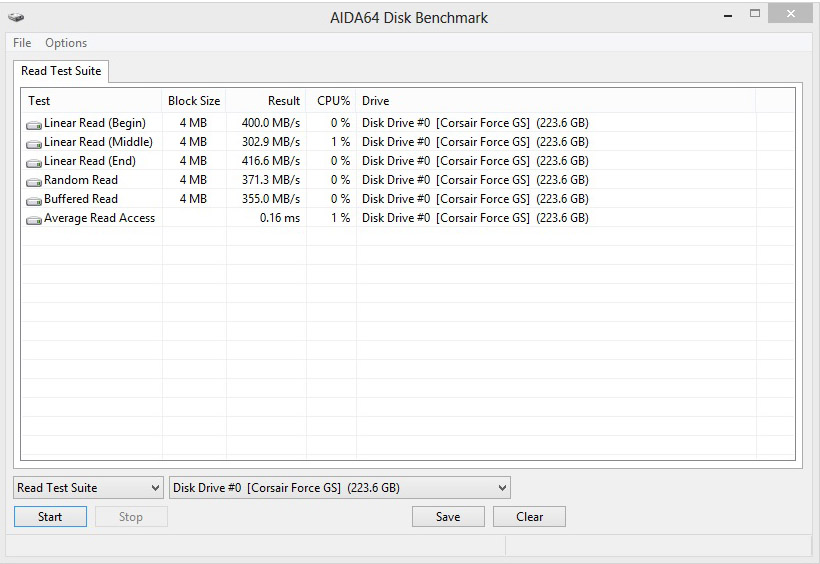Select the Linear Read (End) row text
This screenshot has height=564, width=820.
click(x=90, y=161)
